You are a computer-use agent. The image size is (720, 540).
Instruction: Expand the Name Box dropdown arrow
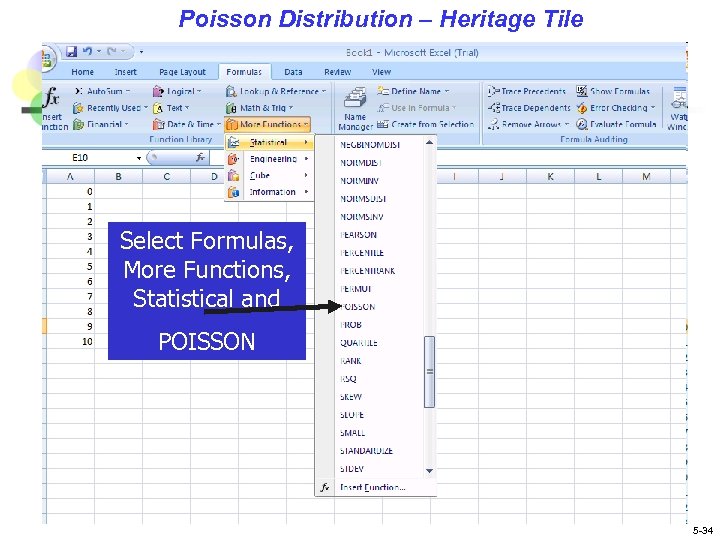pyautogui.click(x=139, y=158)
